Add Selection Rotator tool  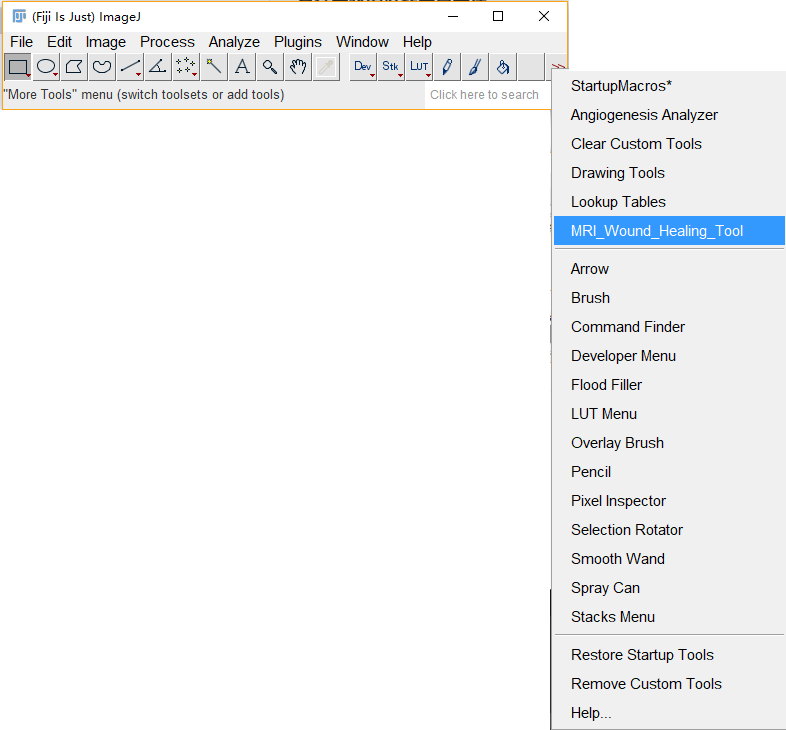pos(669,530)
